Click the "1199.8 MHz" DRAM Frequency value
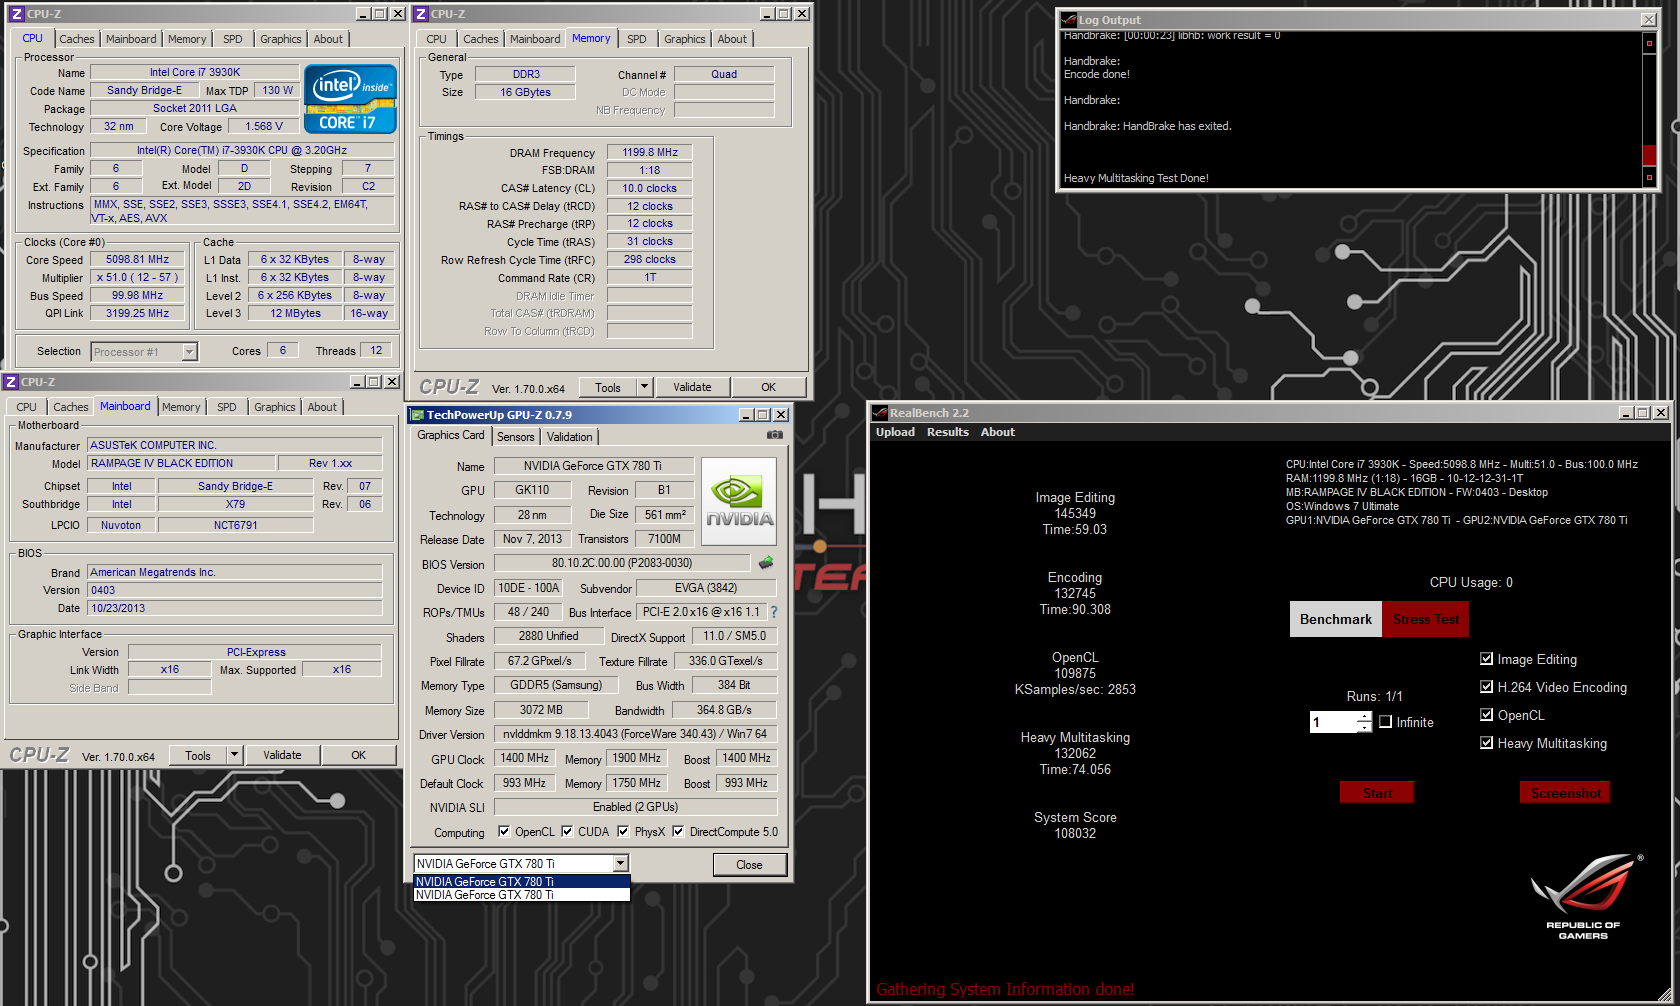Viewport: 1680px width, 1006px height. coord(650,152)
